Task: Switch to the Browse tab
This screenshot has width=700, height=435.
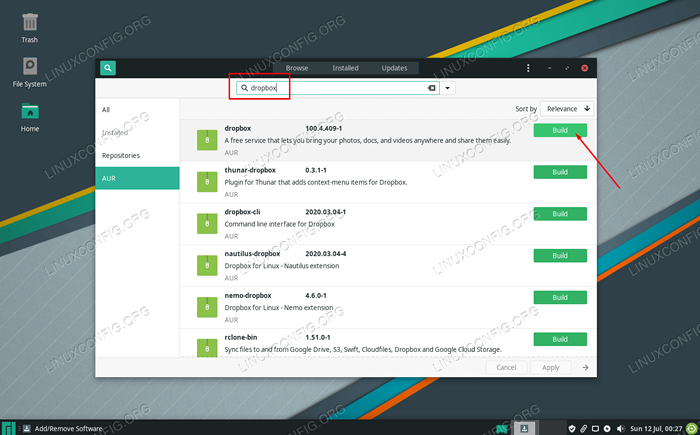Action: coord(297,68)
